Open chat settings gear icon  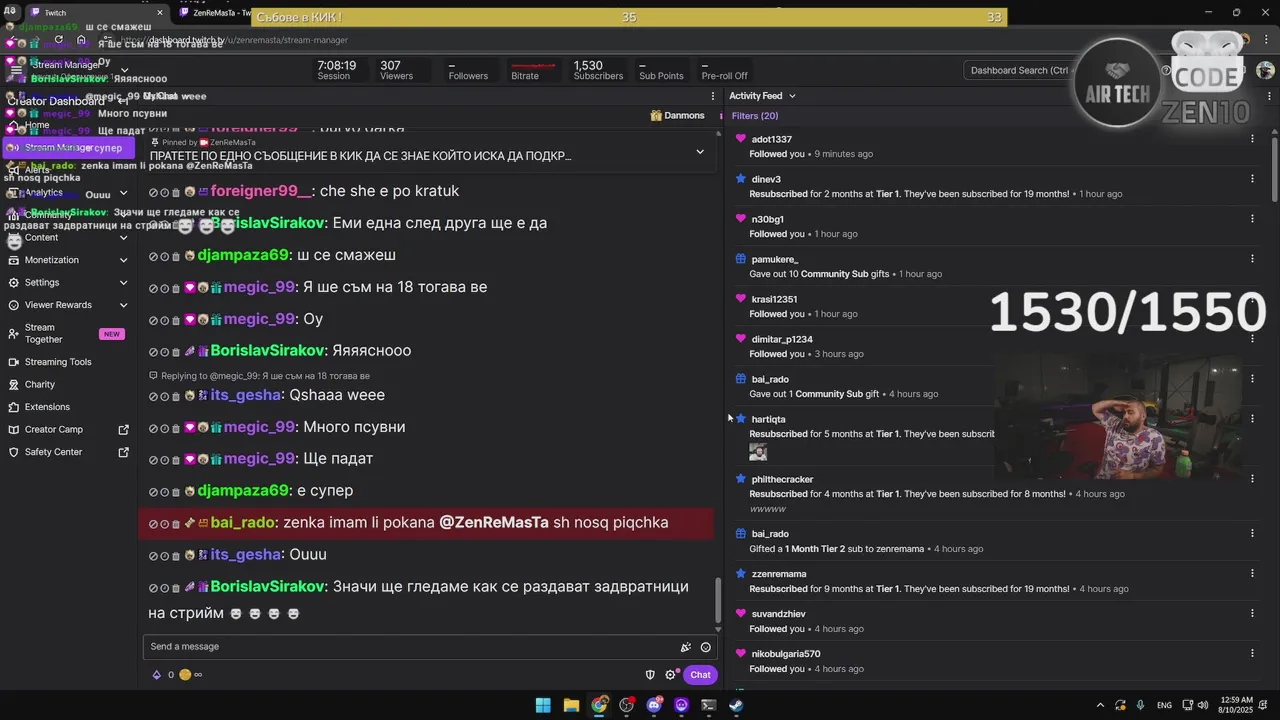pos(671,675)
